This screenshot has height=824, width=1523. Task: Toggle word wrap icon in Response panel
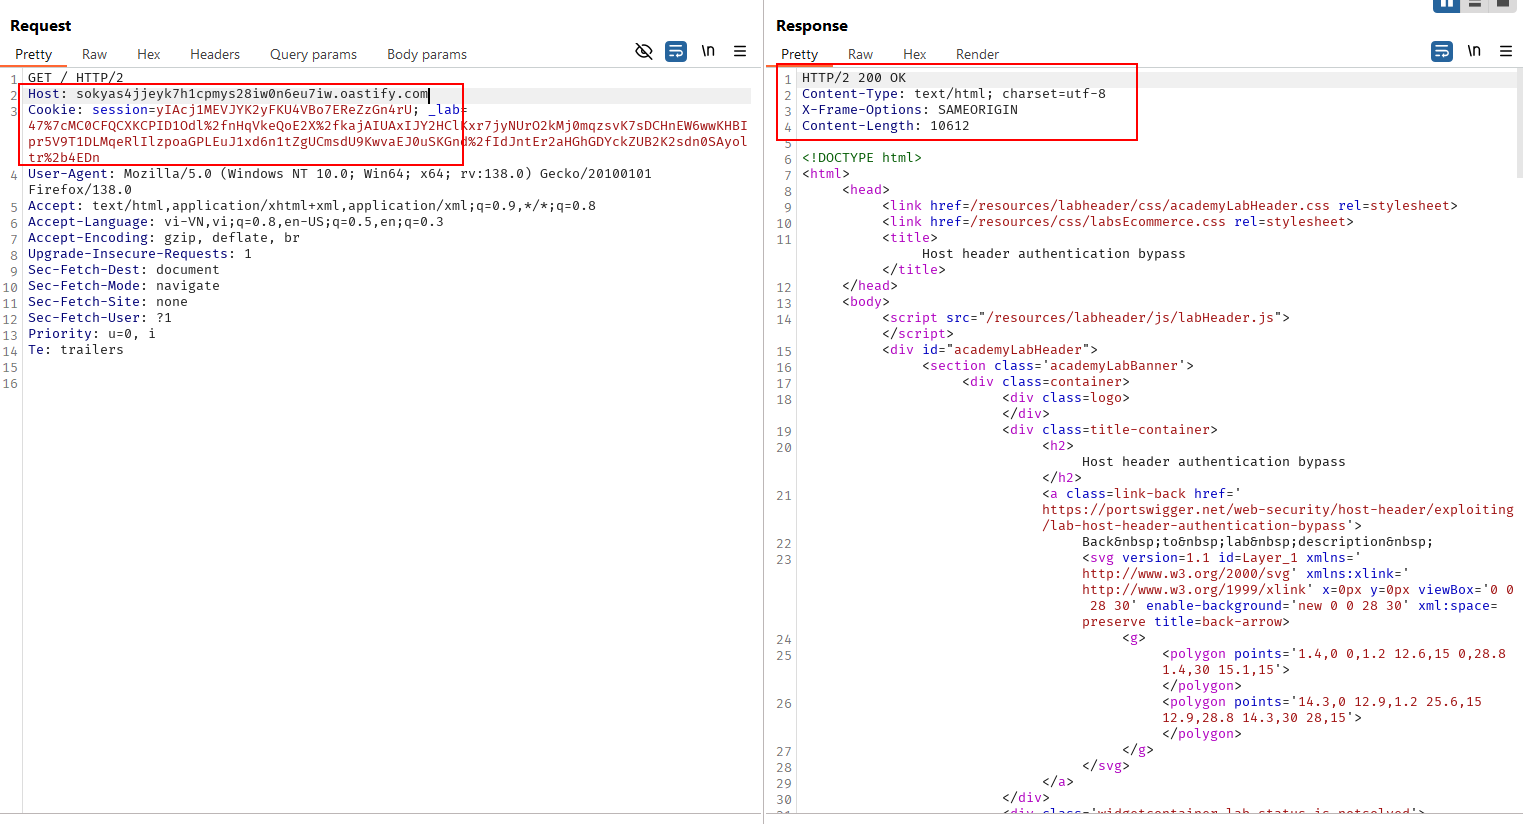pyautogui.click(x=1442, y=51)
